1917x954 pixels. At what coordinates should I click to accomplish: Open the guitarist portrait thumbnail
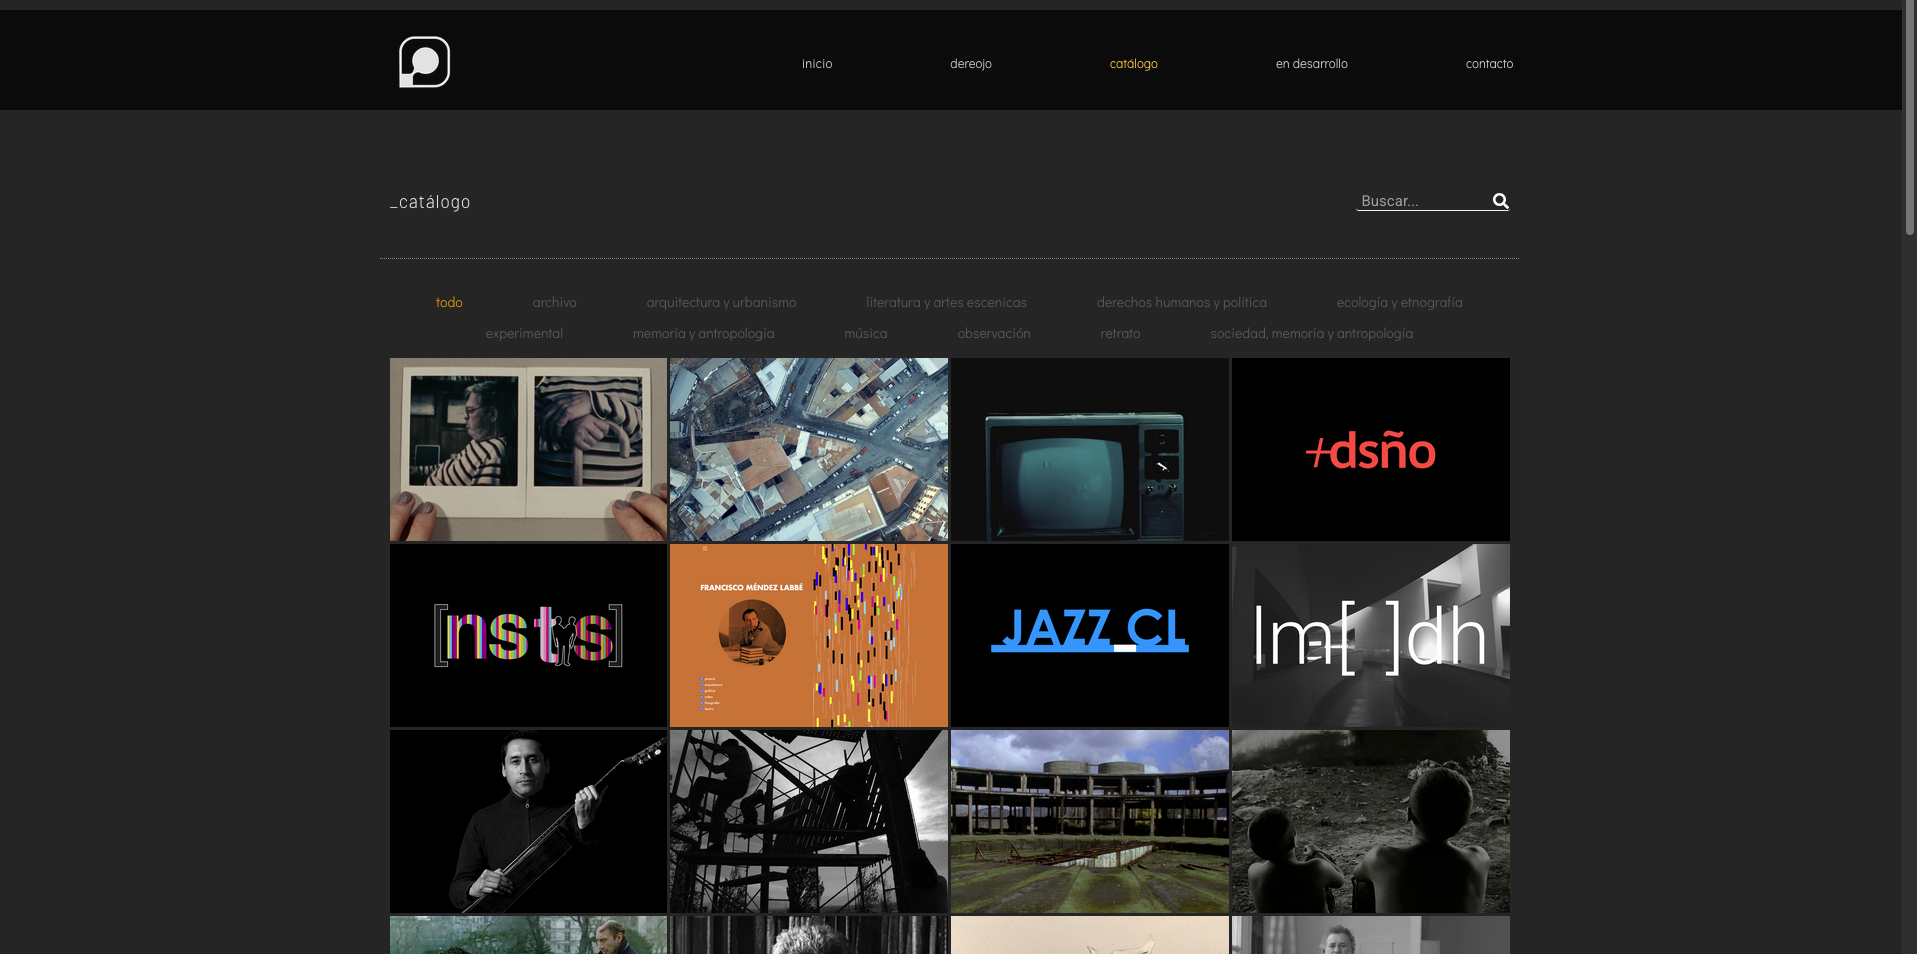[x=528, y=821]
